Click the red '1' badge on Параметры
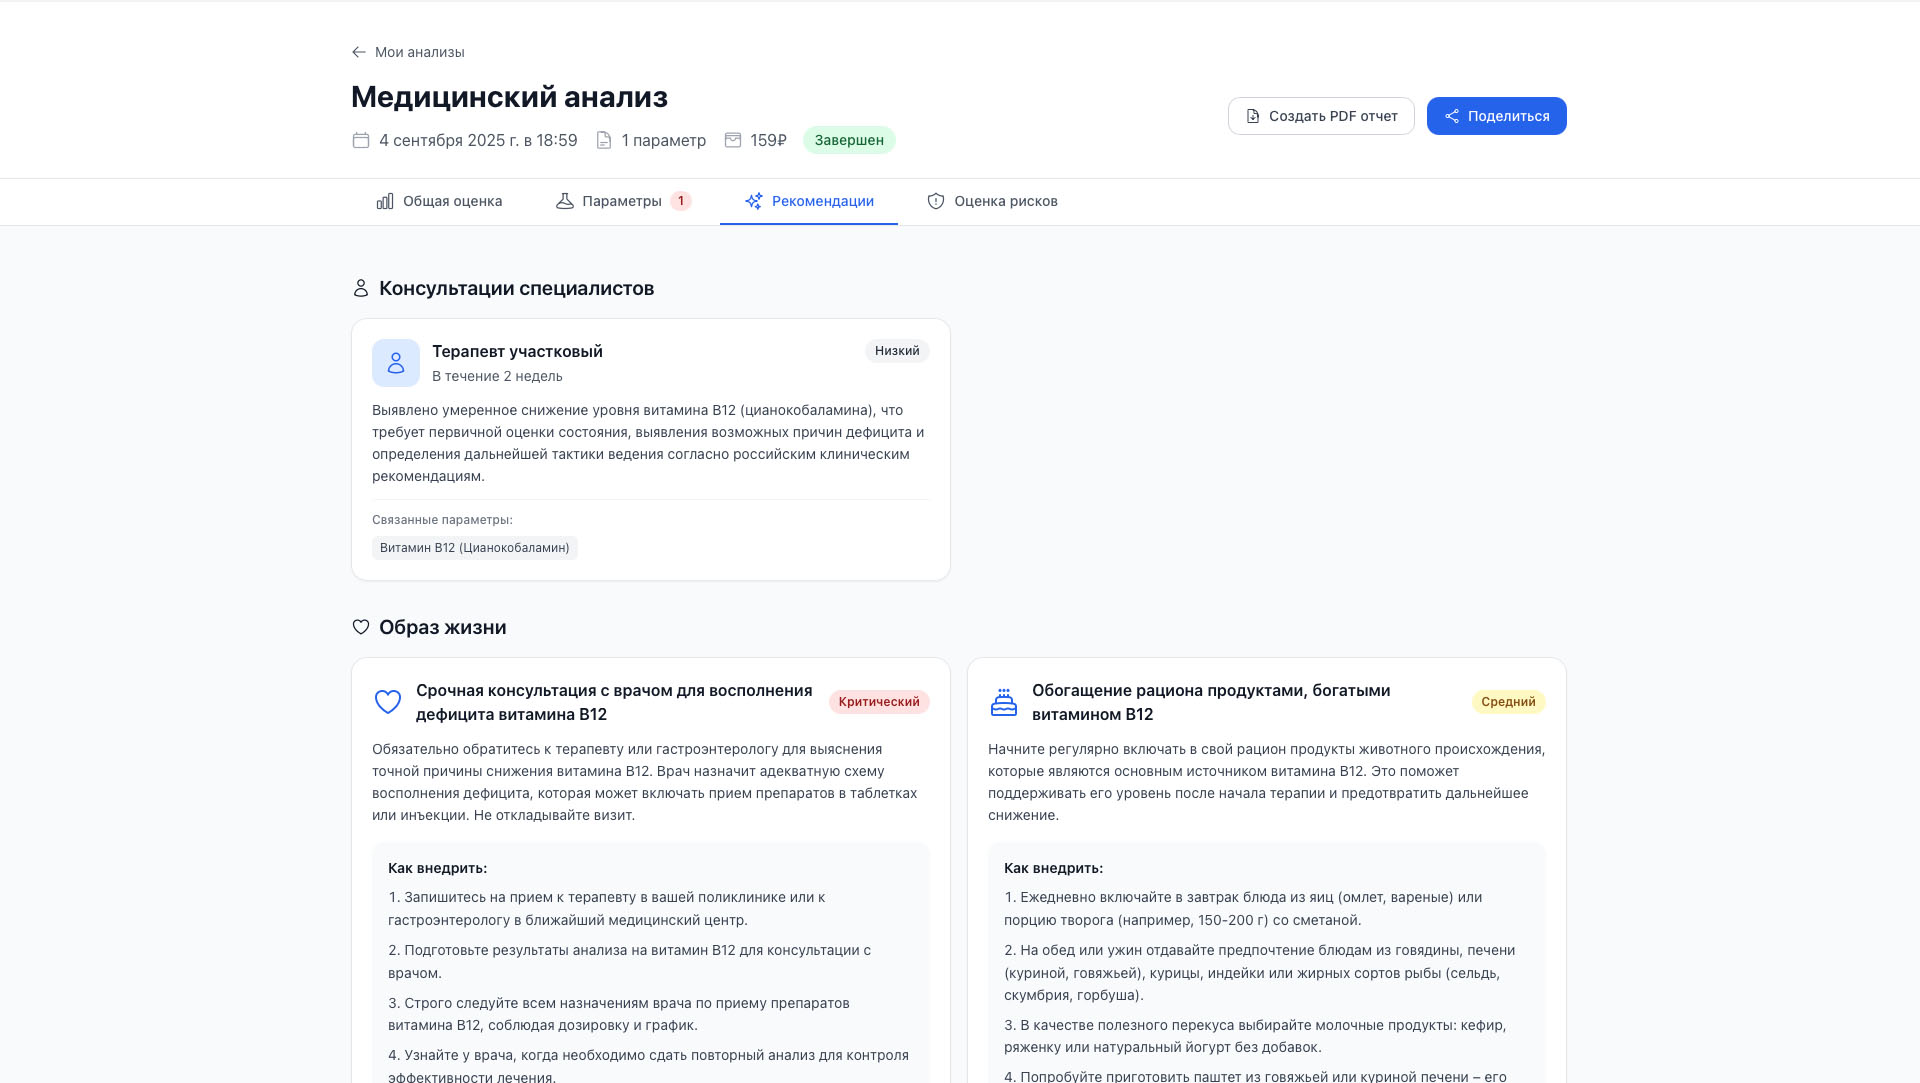The image size is (1920, 1083). click(x=681, y=201)
